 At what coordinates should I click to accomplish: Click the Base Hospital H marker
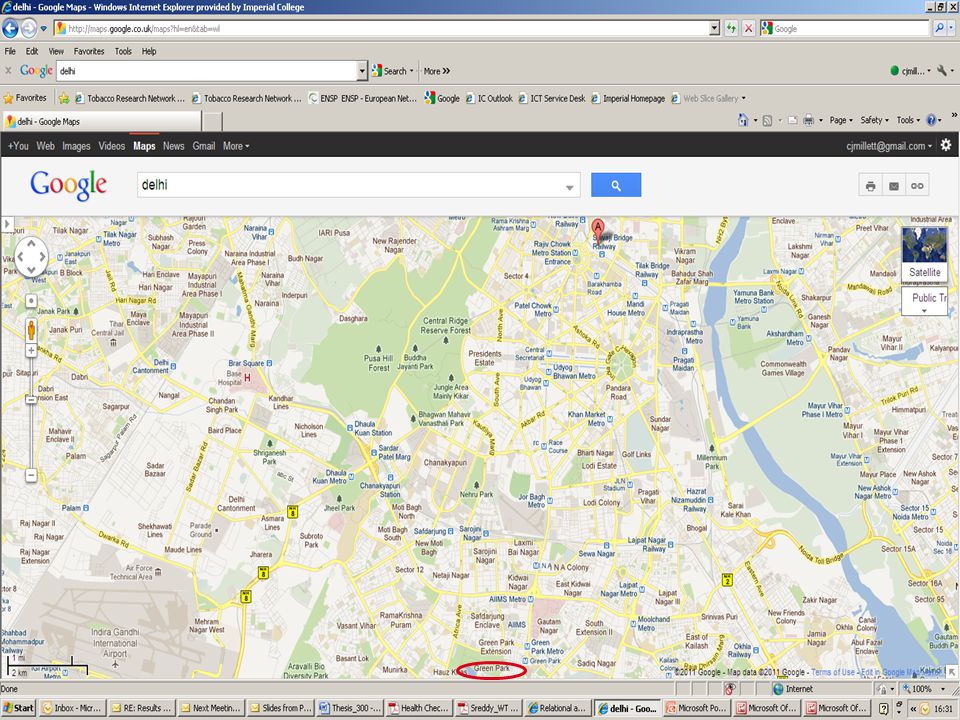(247, 378)
